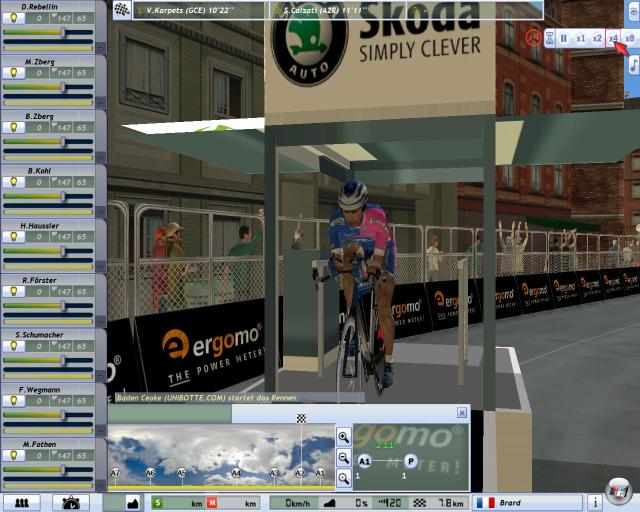Click the gradient slope icon showing 0%

pyautogui.click(x=330, y=503)
